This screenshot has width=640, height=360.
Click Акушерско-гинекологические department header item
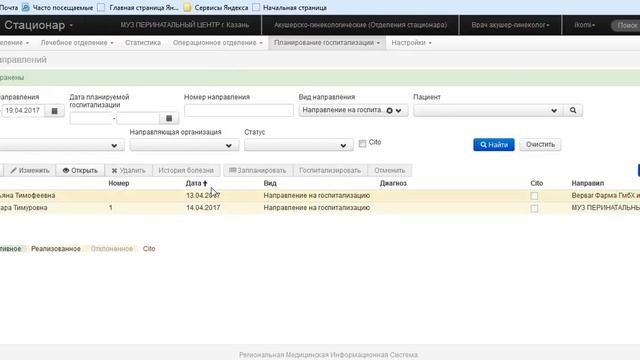coord(360,25)
